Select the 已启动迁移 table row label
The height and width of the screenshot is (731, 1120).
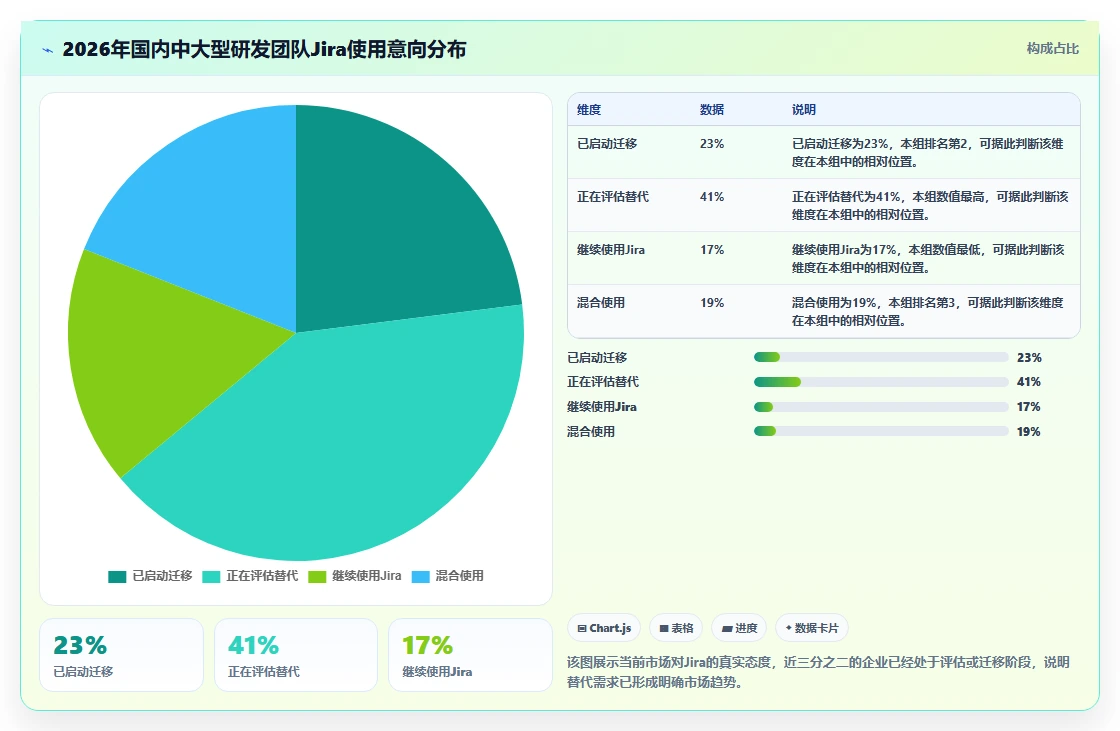pos(607,144)
